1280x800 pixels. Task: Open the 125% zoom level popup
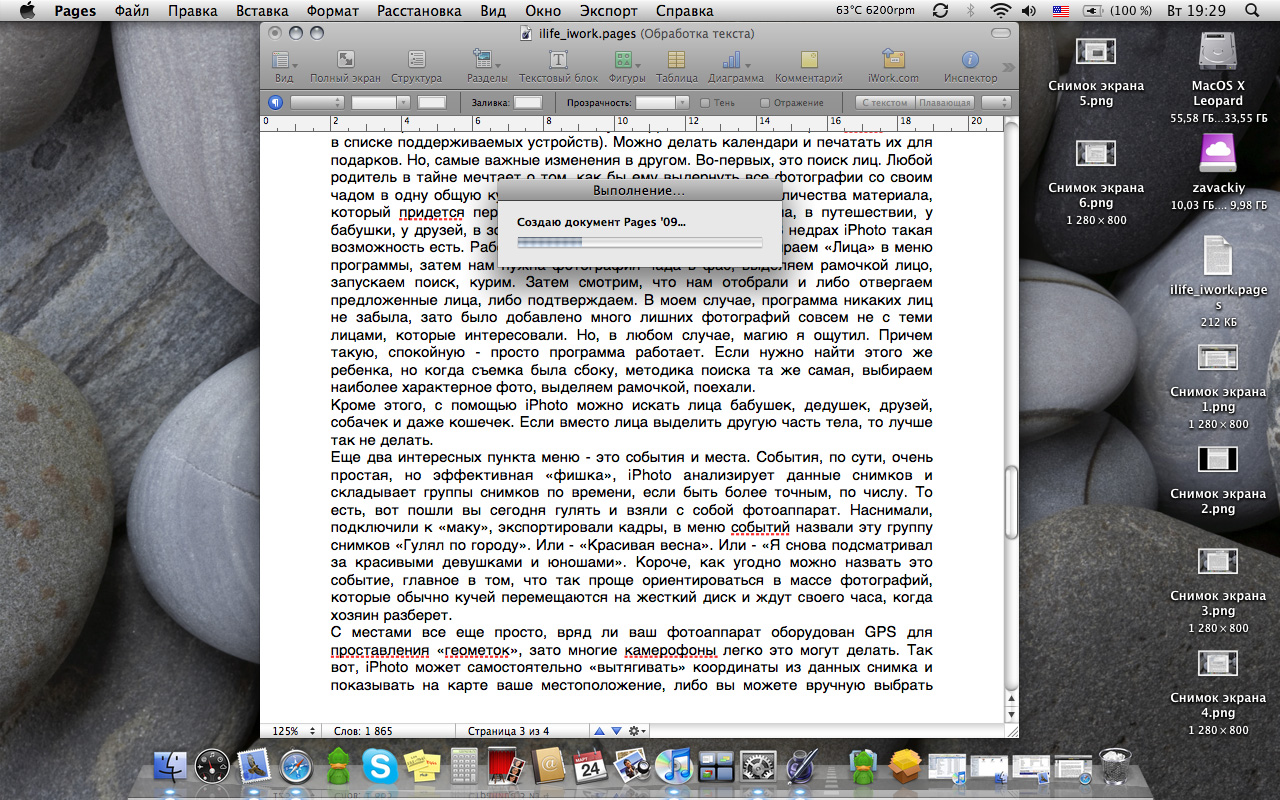tap(294, 731)
